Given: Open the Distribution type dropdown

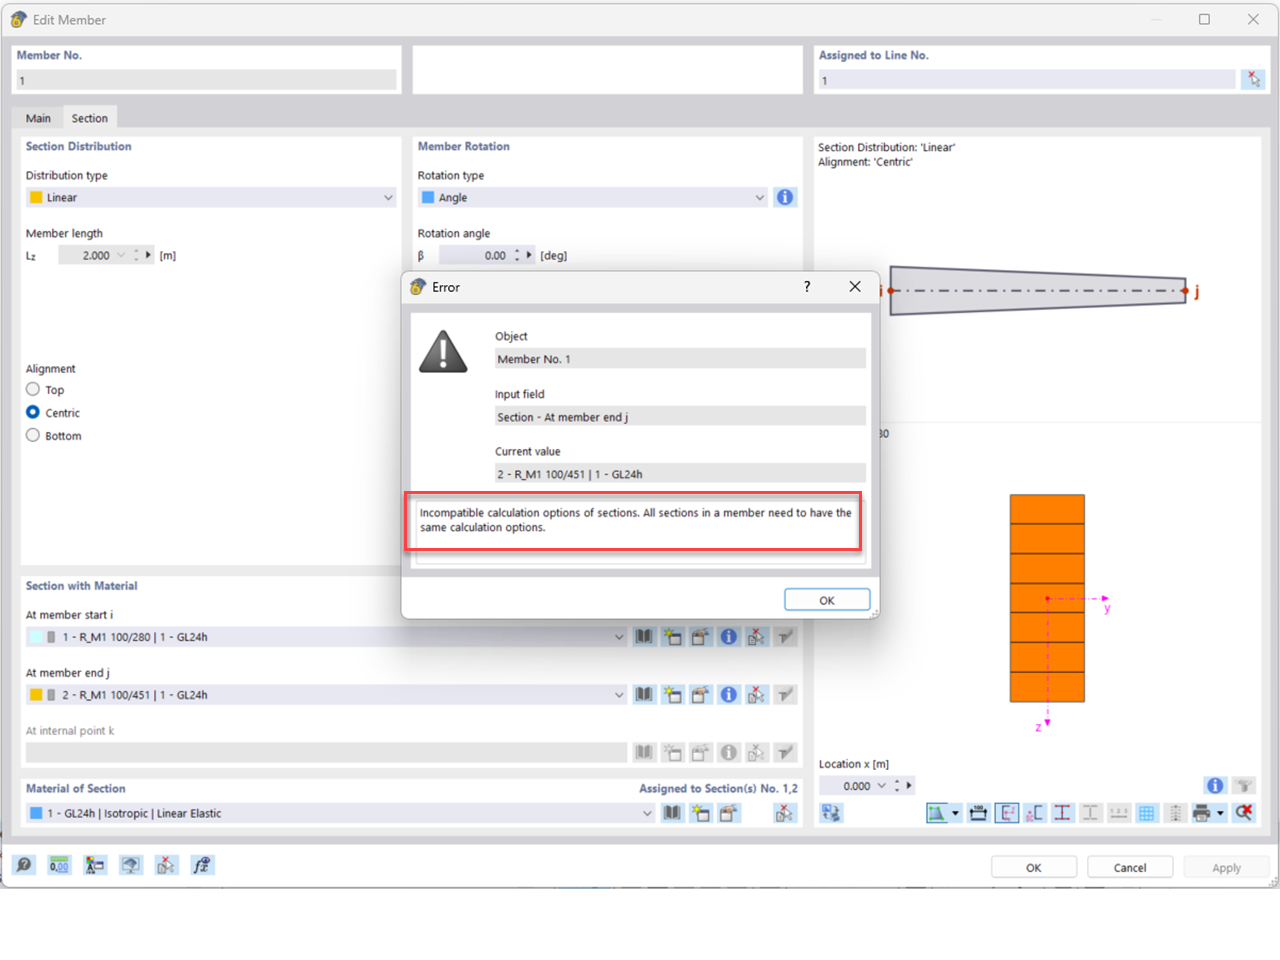Looking at the screenshot, I should click(388, 197).
